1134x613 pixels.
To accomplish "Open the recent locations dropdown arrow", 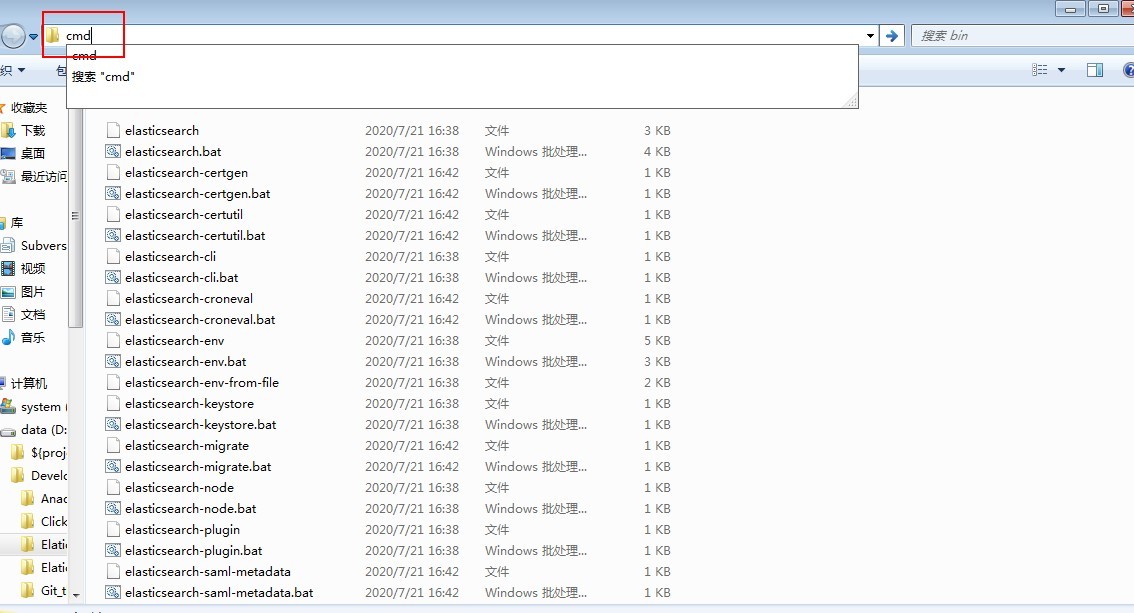I will 33,36.
